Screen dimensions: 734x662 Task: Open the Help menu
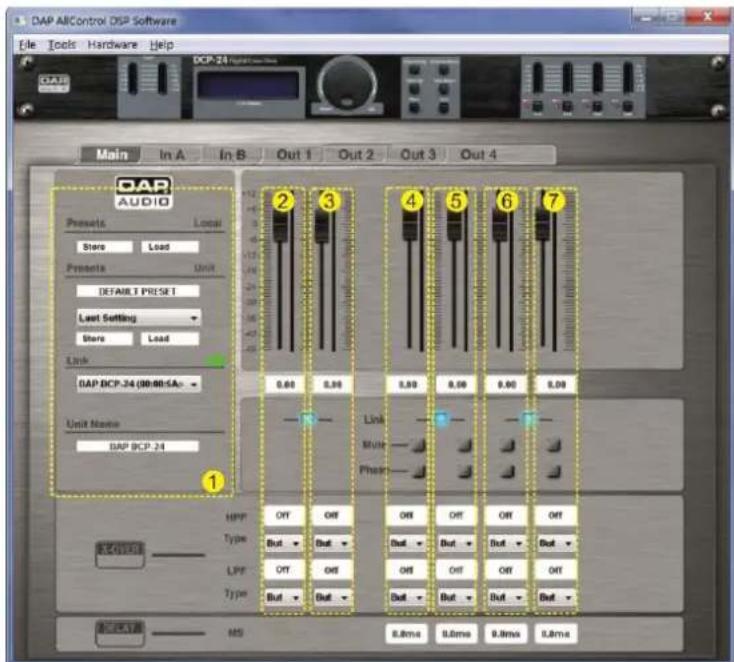(x=161, y=45)
